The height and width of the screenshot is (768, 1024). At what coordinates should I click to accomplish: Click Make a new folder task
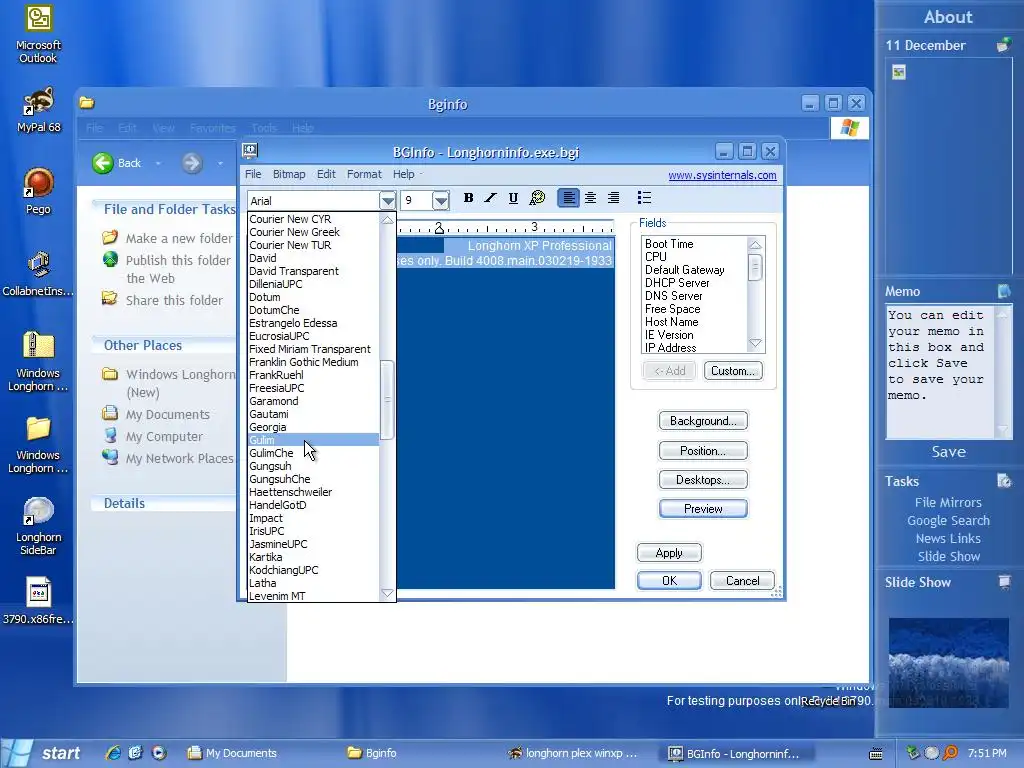pos(168,238)
